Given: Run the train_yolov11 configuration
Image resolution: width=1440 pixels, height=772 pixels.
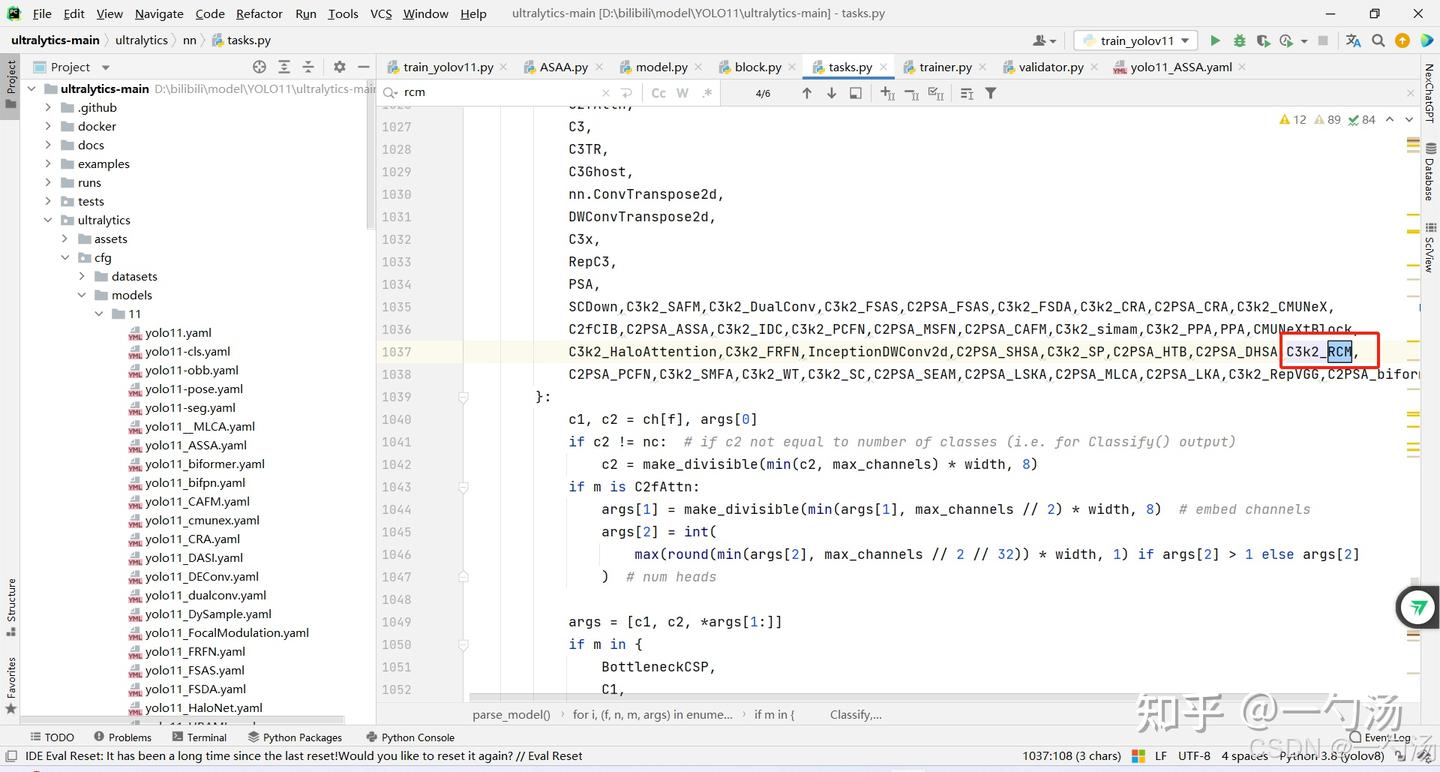Looking at the screenshot, I should click(x=1215, y=41).
